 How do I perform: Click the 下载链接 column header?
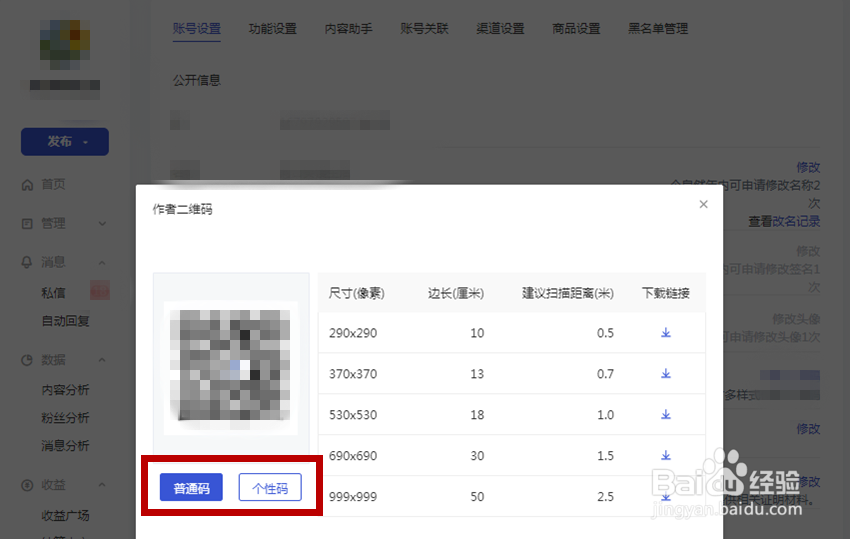coord(666,293)
